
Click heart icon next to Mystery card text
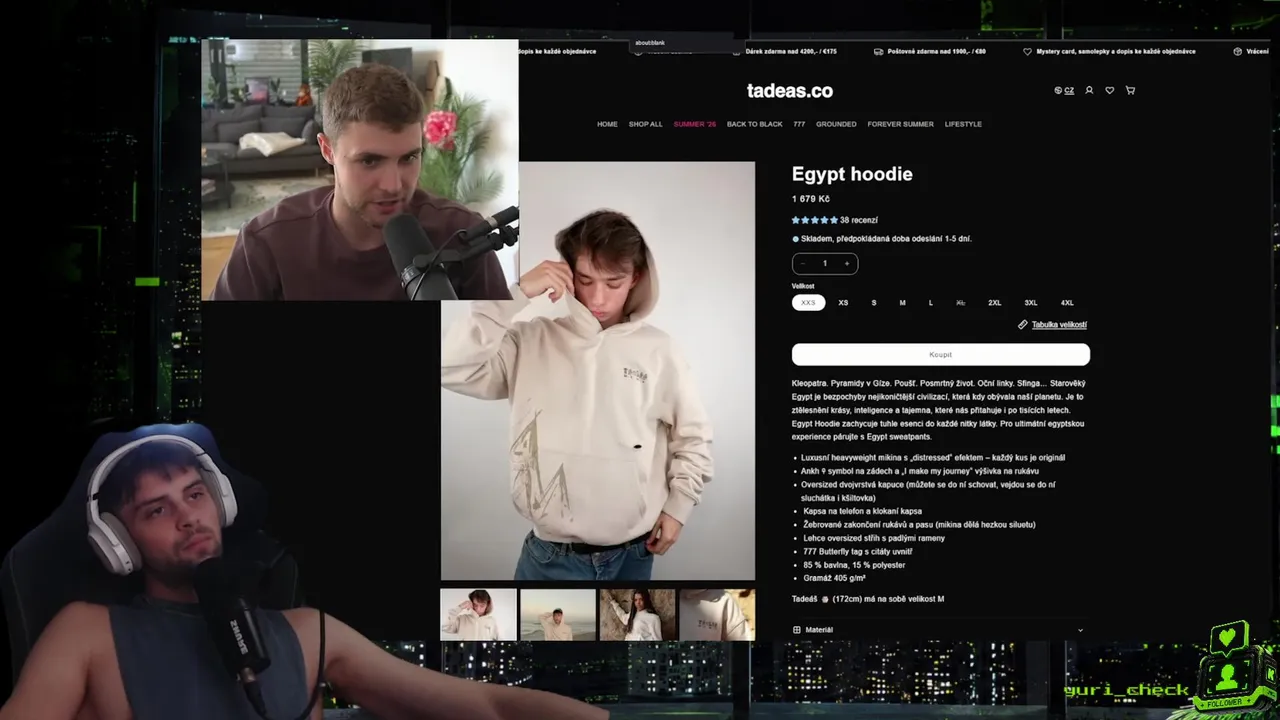pyautogui.click(x=1027, y=51)
